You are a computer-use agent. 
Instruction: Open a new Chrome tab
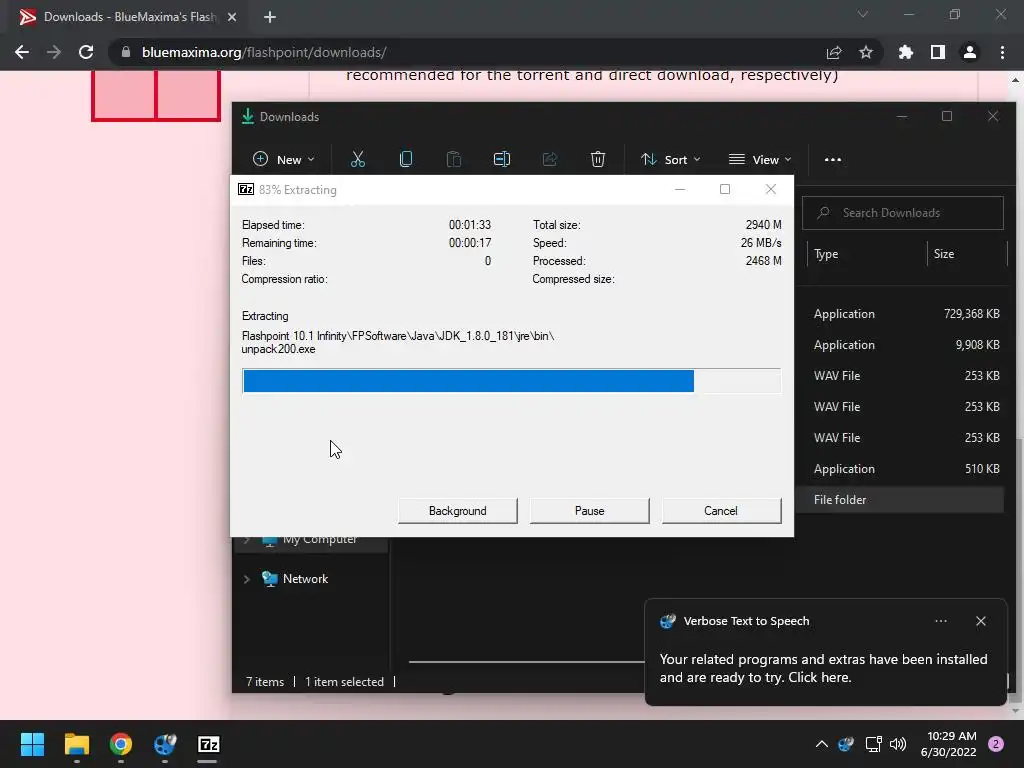[270, 17]
